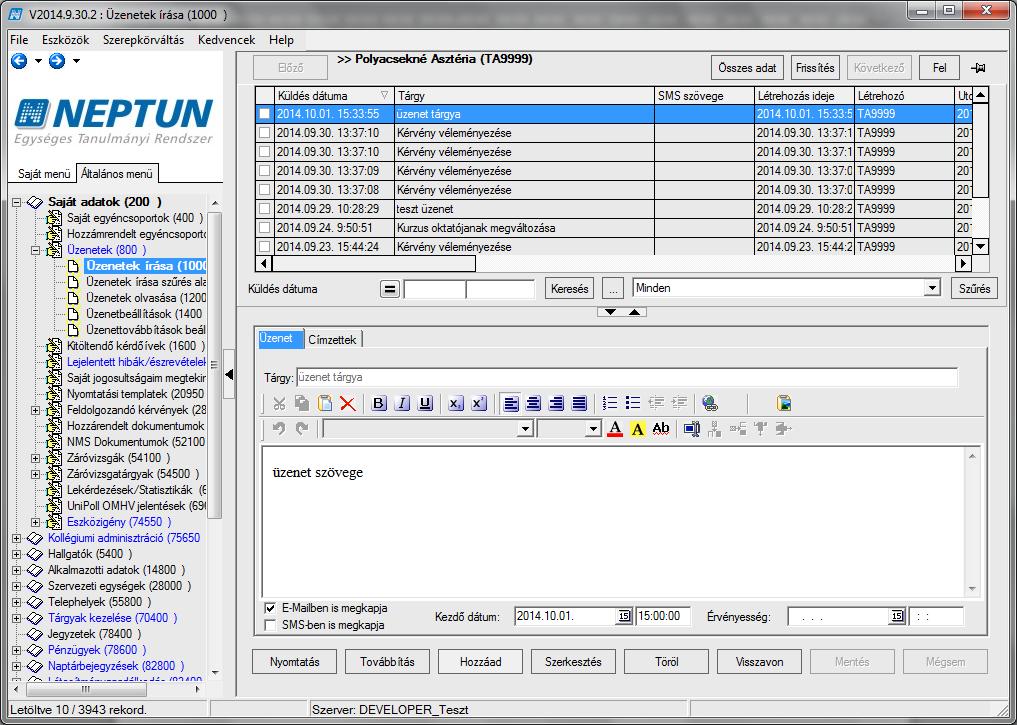Click the blue forward navigation arrow
Viewport: 1017px width, 725px height.
pyautogui.click(x=57, y=61)
